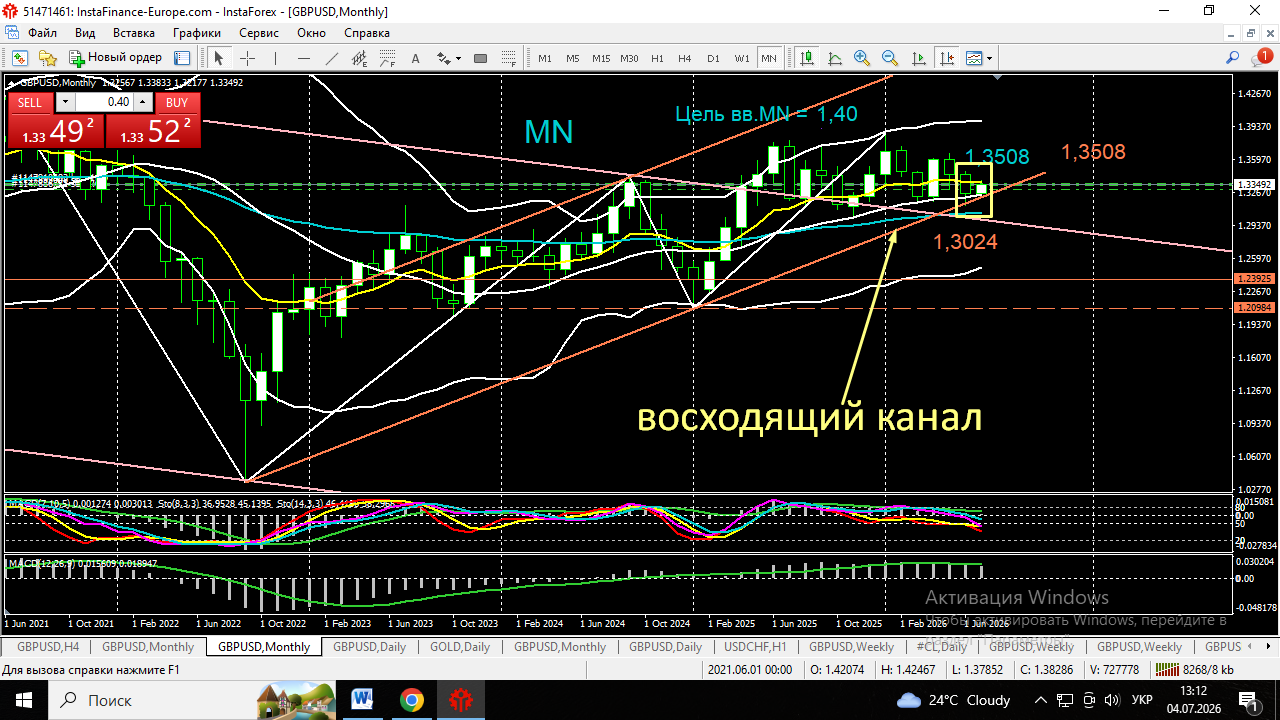Choose the gray Rectangle shape tool
This screenshot has width=1280, height=720.
(480, 58)
